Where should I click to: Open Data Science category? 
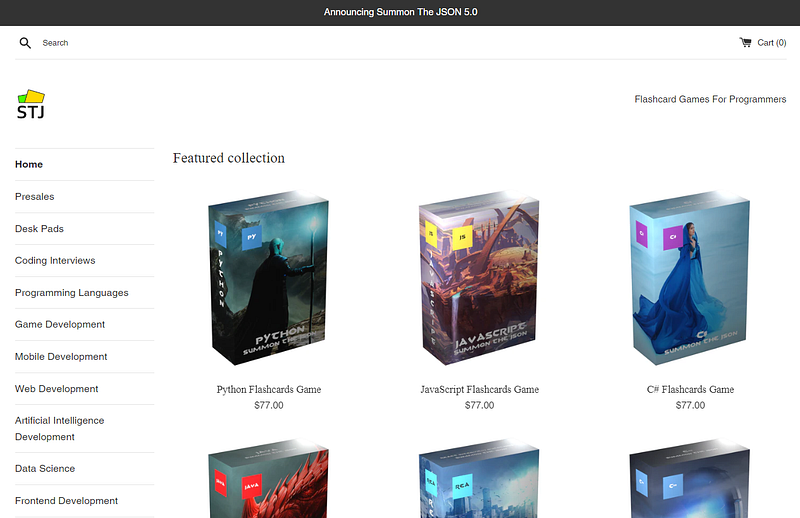click(x=45, y=468)
